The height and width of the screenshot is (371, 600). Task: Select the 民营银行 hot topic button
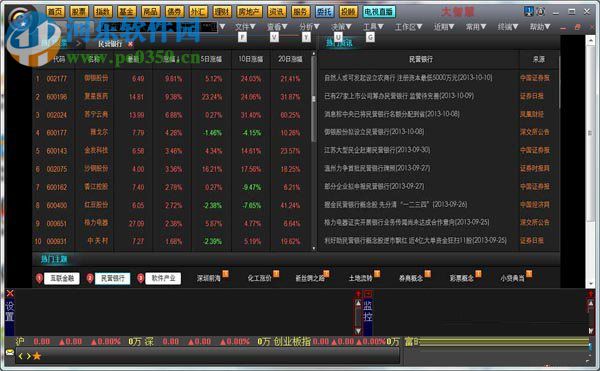point(112,278)
